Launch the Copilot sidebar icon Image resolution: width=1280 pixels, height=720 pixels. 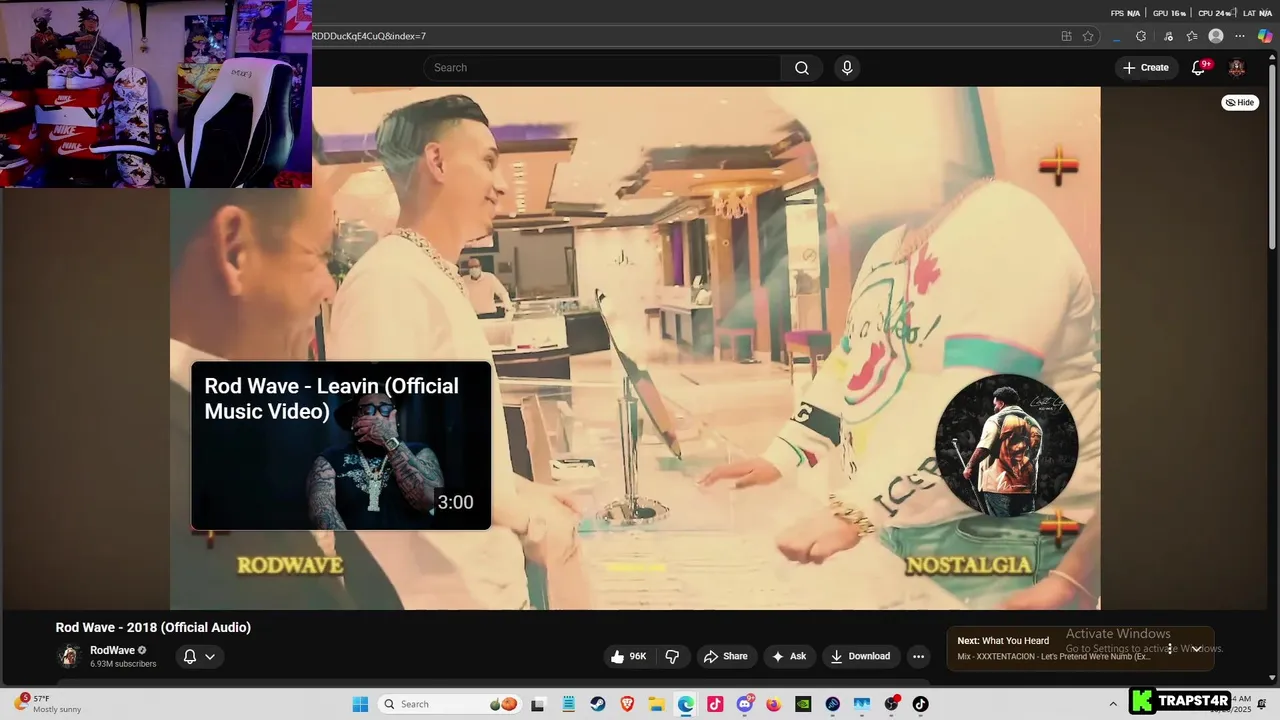tap(1265, 36)
